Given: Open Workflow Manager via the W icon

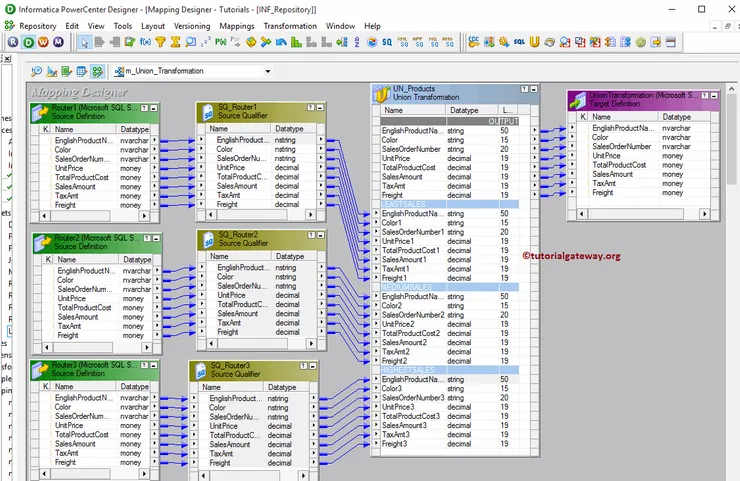Looking at the screenshot, I should 43,42.
